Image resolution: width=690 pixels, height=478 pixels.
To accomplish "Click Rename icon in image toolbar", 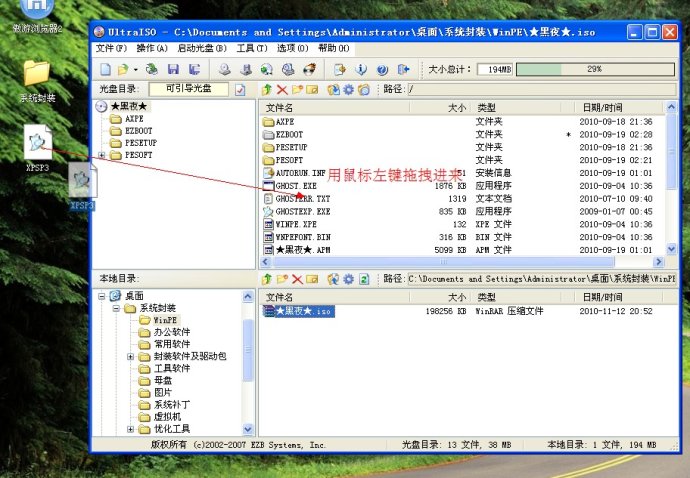I will coord(312,90).
